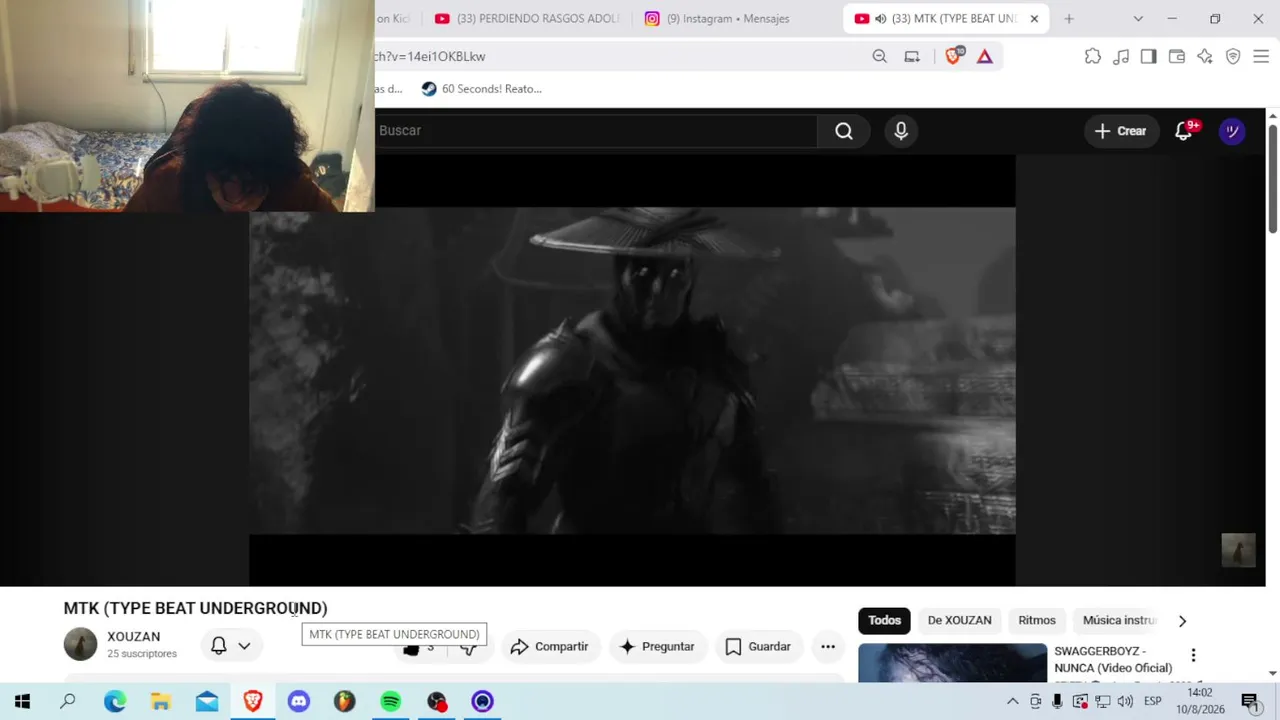Dislike the video with thumbs-down button
This screenshot has width=1280, height=720.
[468, 648]
